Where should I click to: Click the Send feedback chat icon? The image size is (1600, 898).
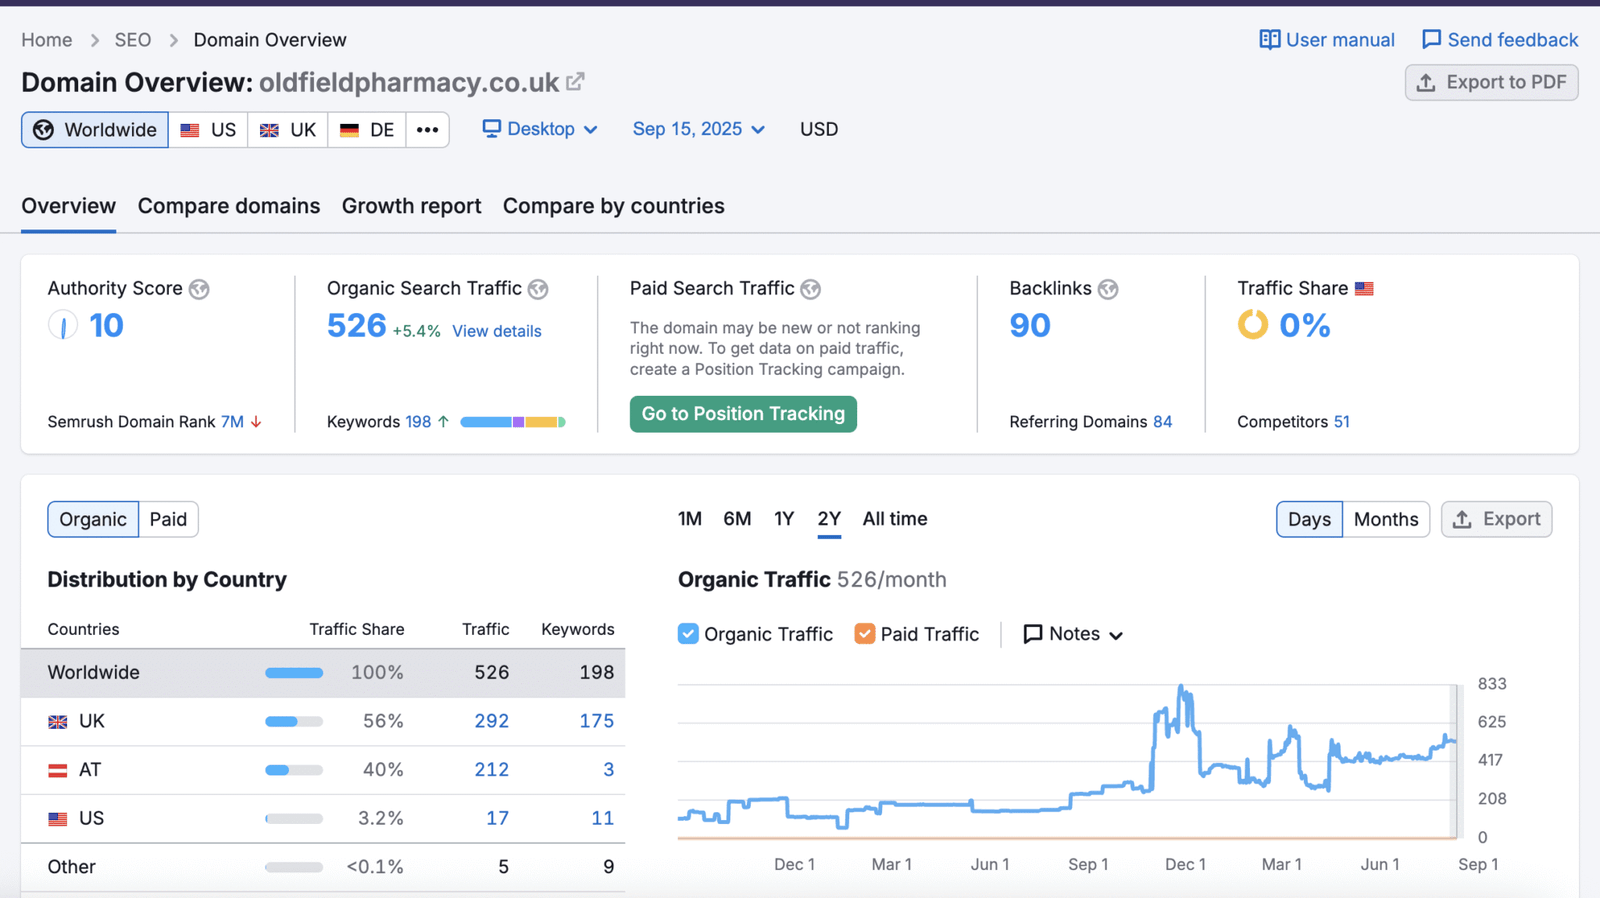tap(1431, 40)
